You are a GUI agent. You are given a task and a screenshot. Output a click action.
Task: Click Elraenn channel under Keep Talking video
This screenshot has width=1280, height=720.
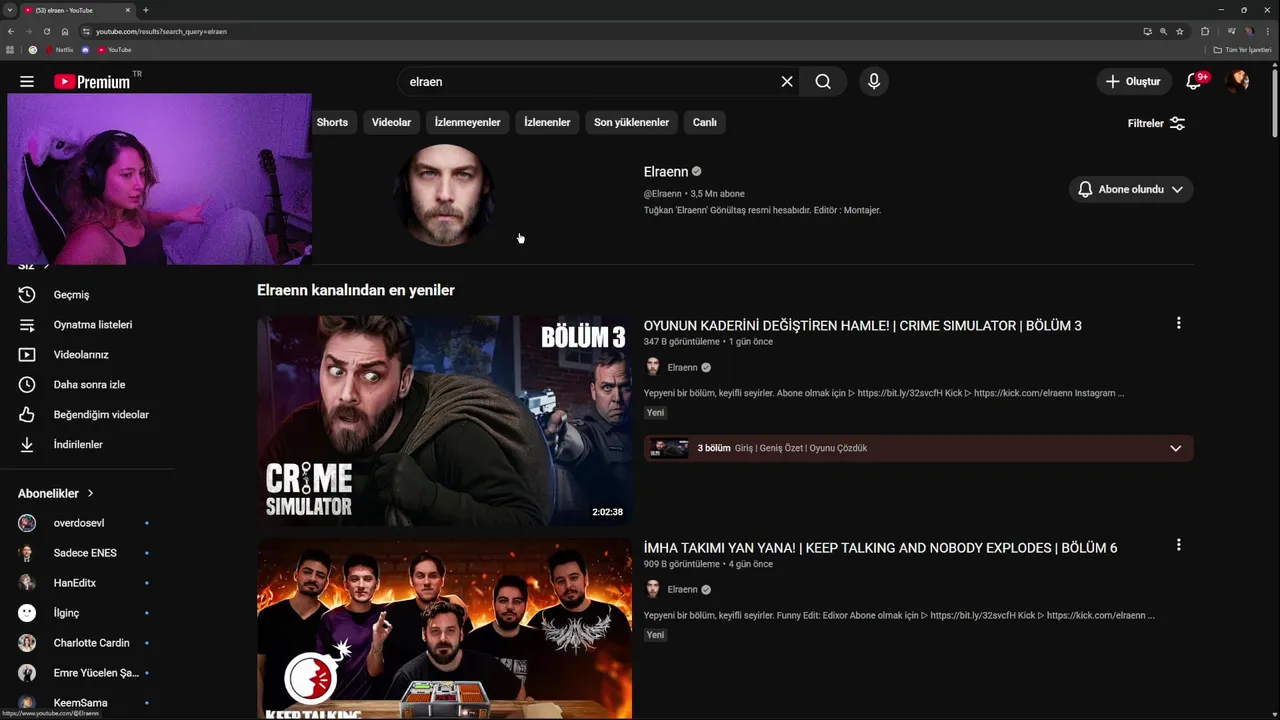click(682, 589)
